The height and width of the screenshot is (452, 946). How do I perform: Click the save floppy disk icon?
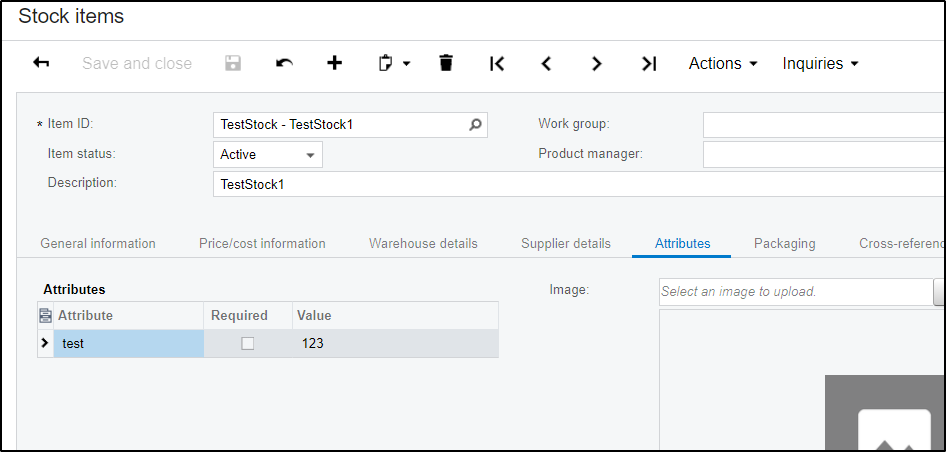pos(233,63)
